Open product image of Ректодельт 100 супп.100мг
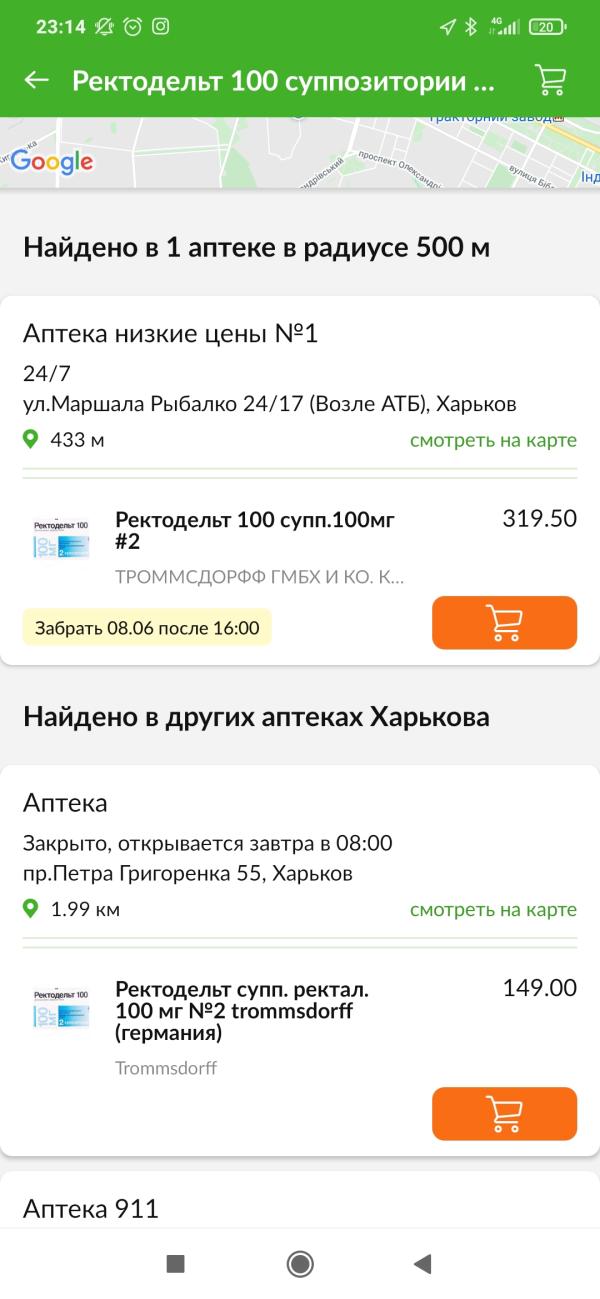This screenshot has width=600, height=1299. click(x=61, y=537)
